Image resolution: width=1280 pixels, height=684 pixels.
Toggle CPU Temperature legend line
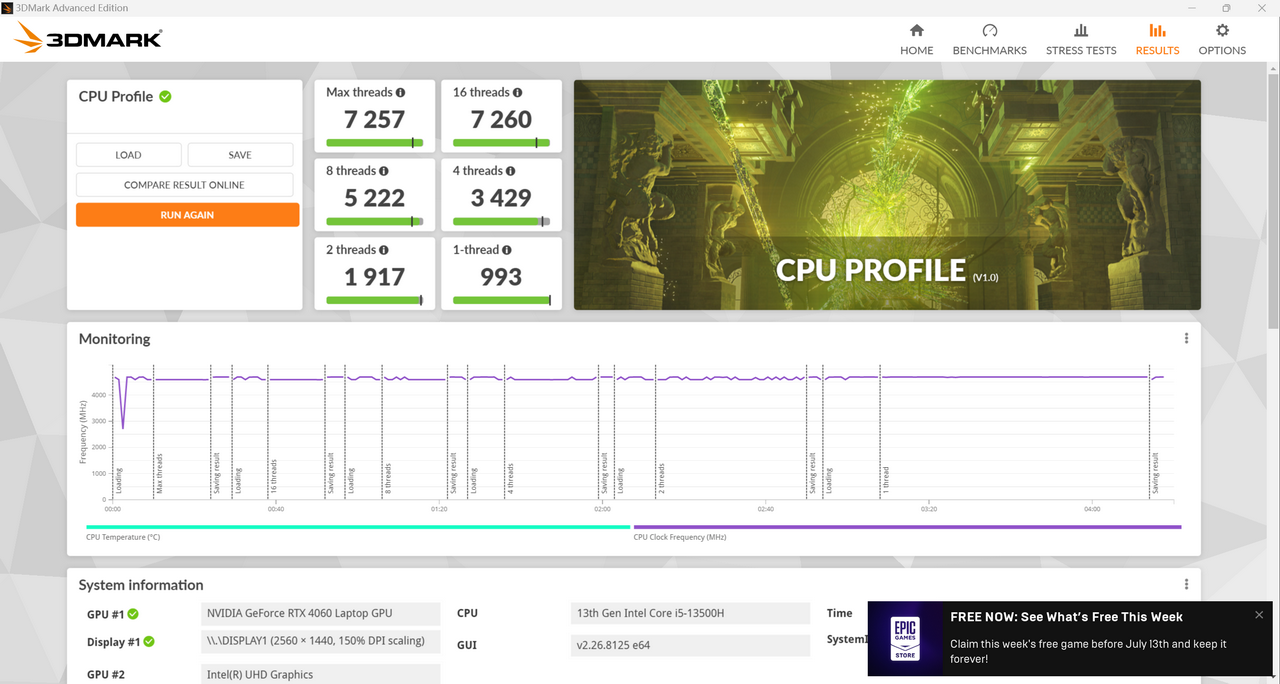tap(358, 527)
